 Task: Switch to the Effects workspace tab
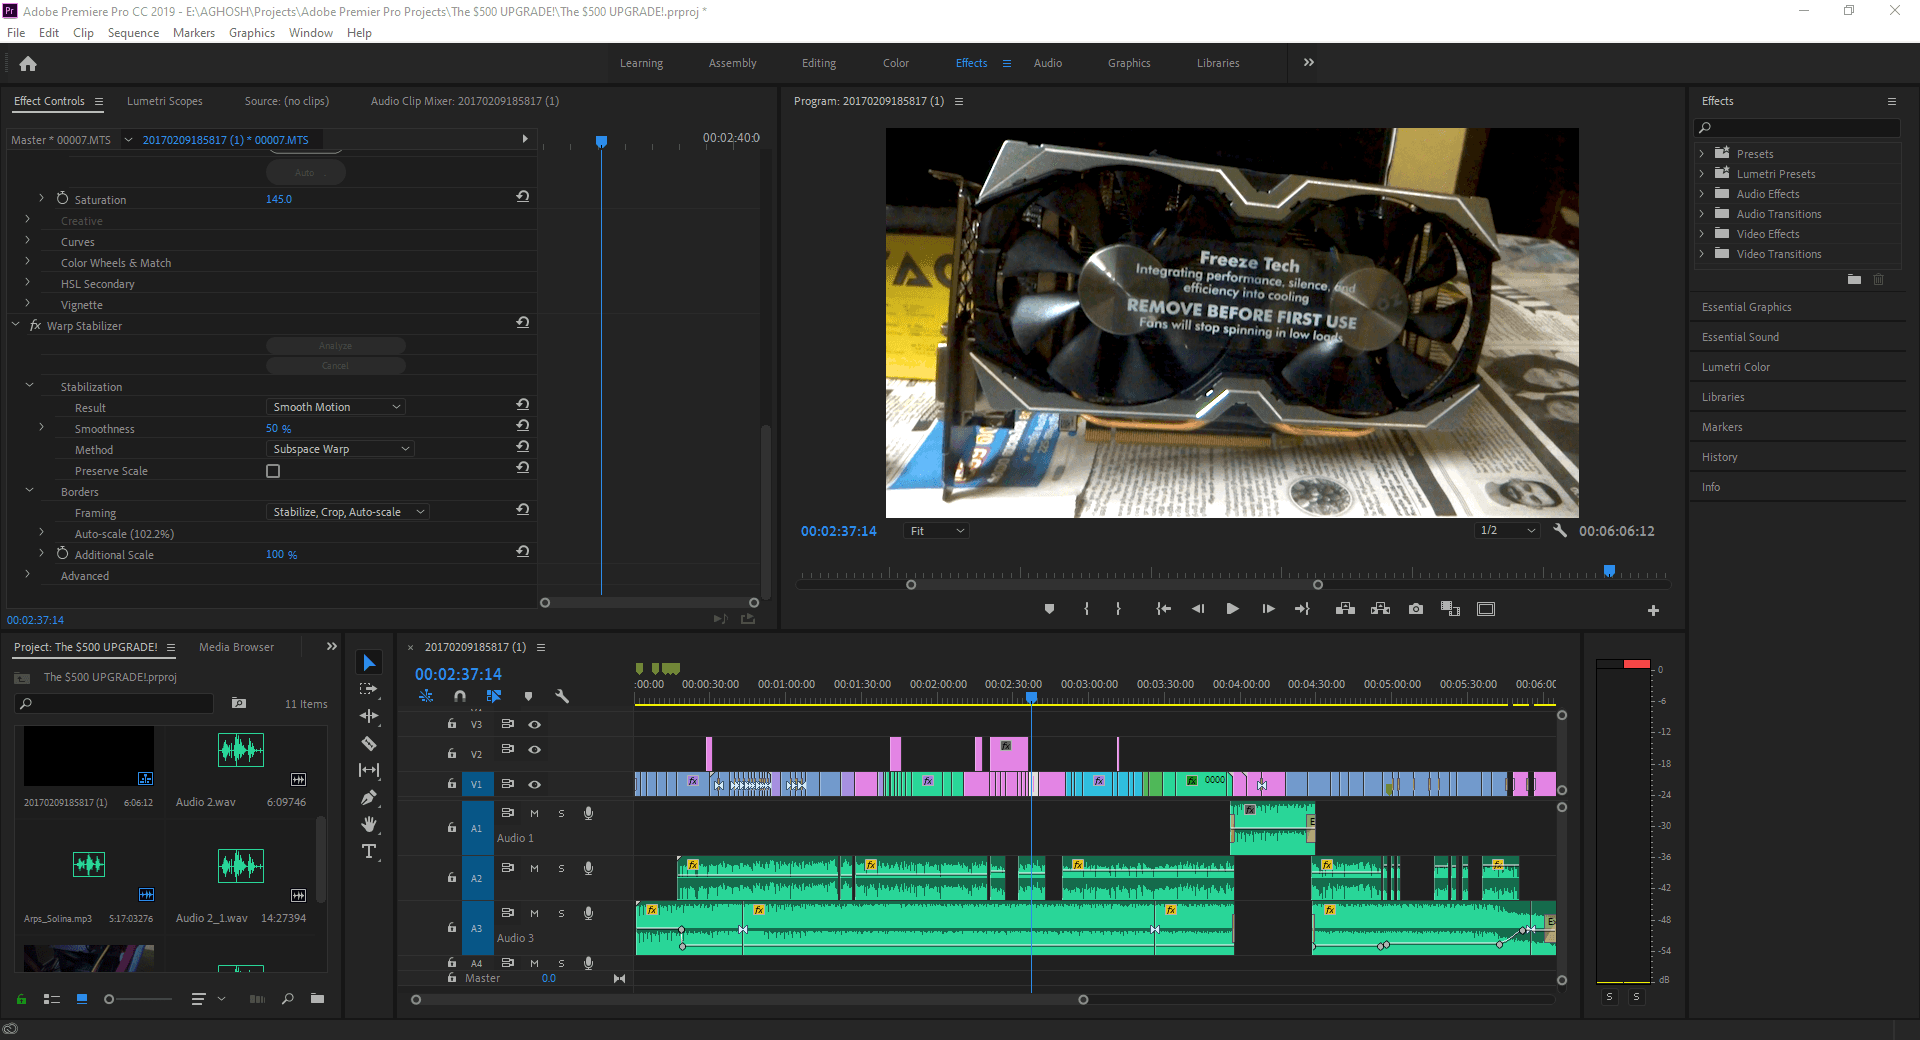[969, 62]
